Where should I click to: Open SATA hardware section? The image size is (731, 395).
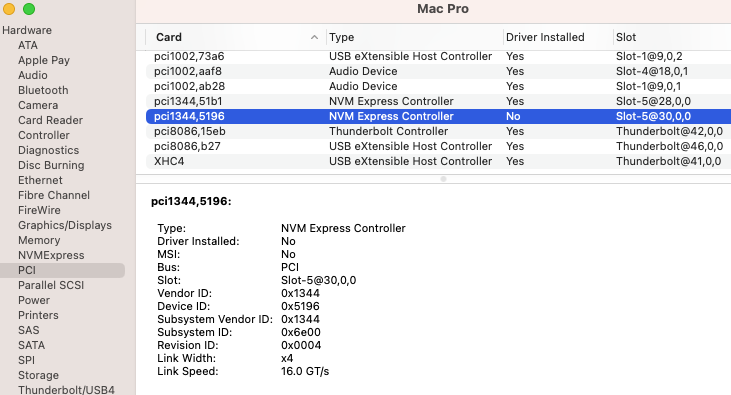(31, 345)
